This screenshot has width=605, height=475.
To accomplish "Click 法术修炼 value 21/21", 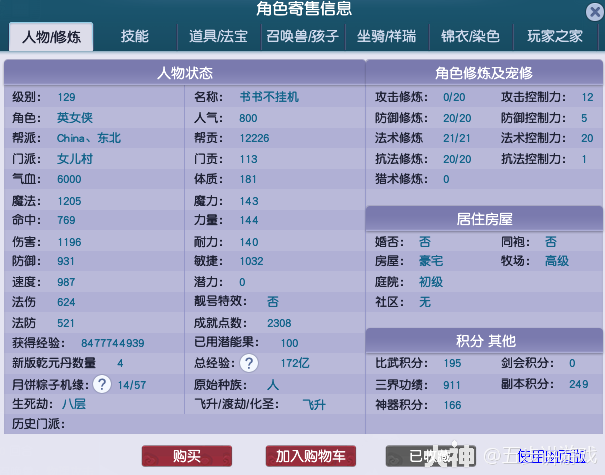I will (x=457, y=138).
